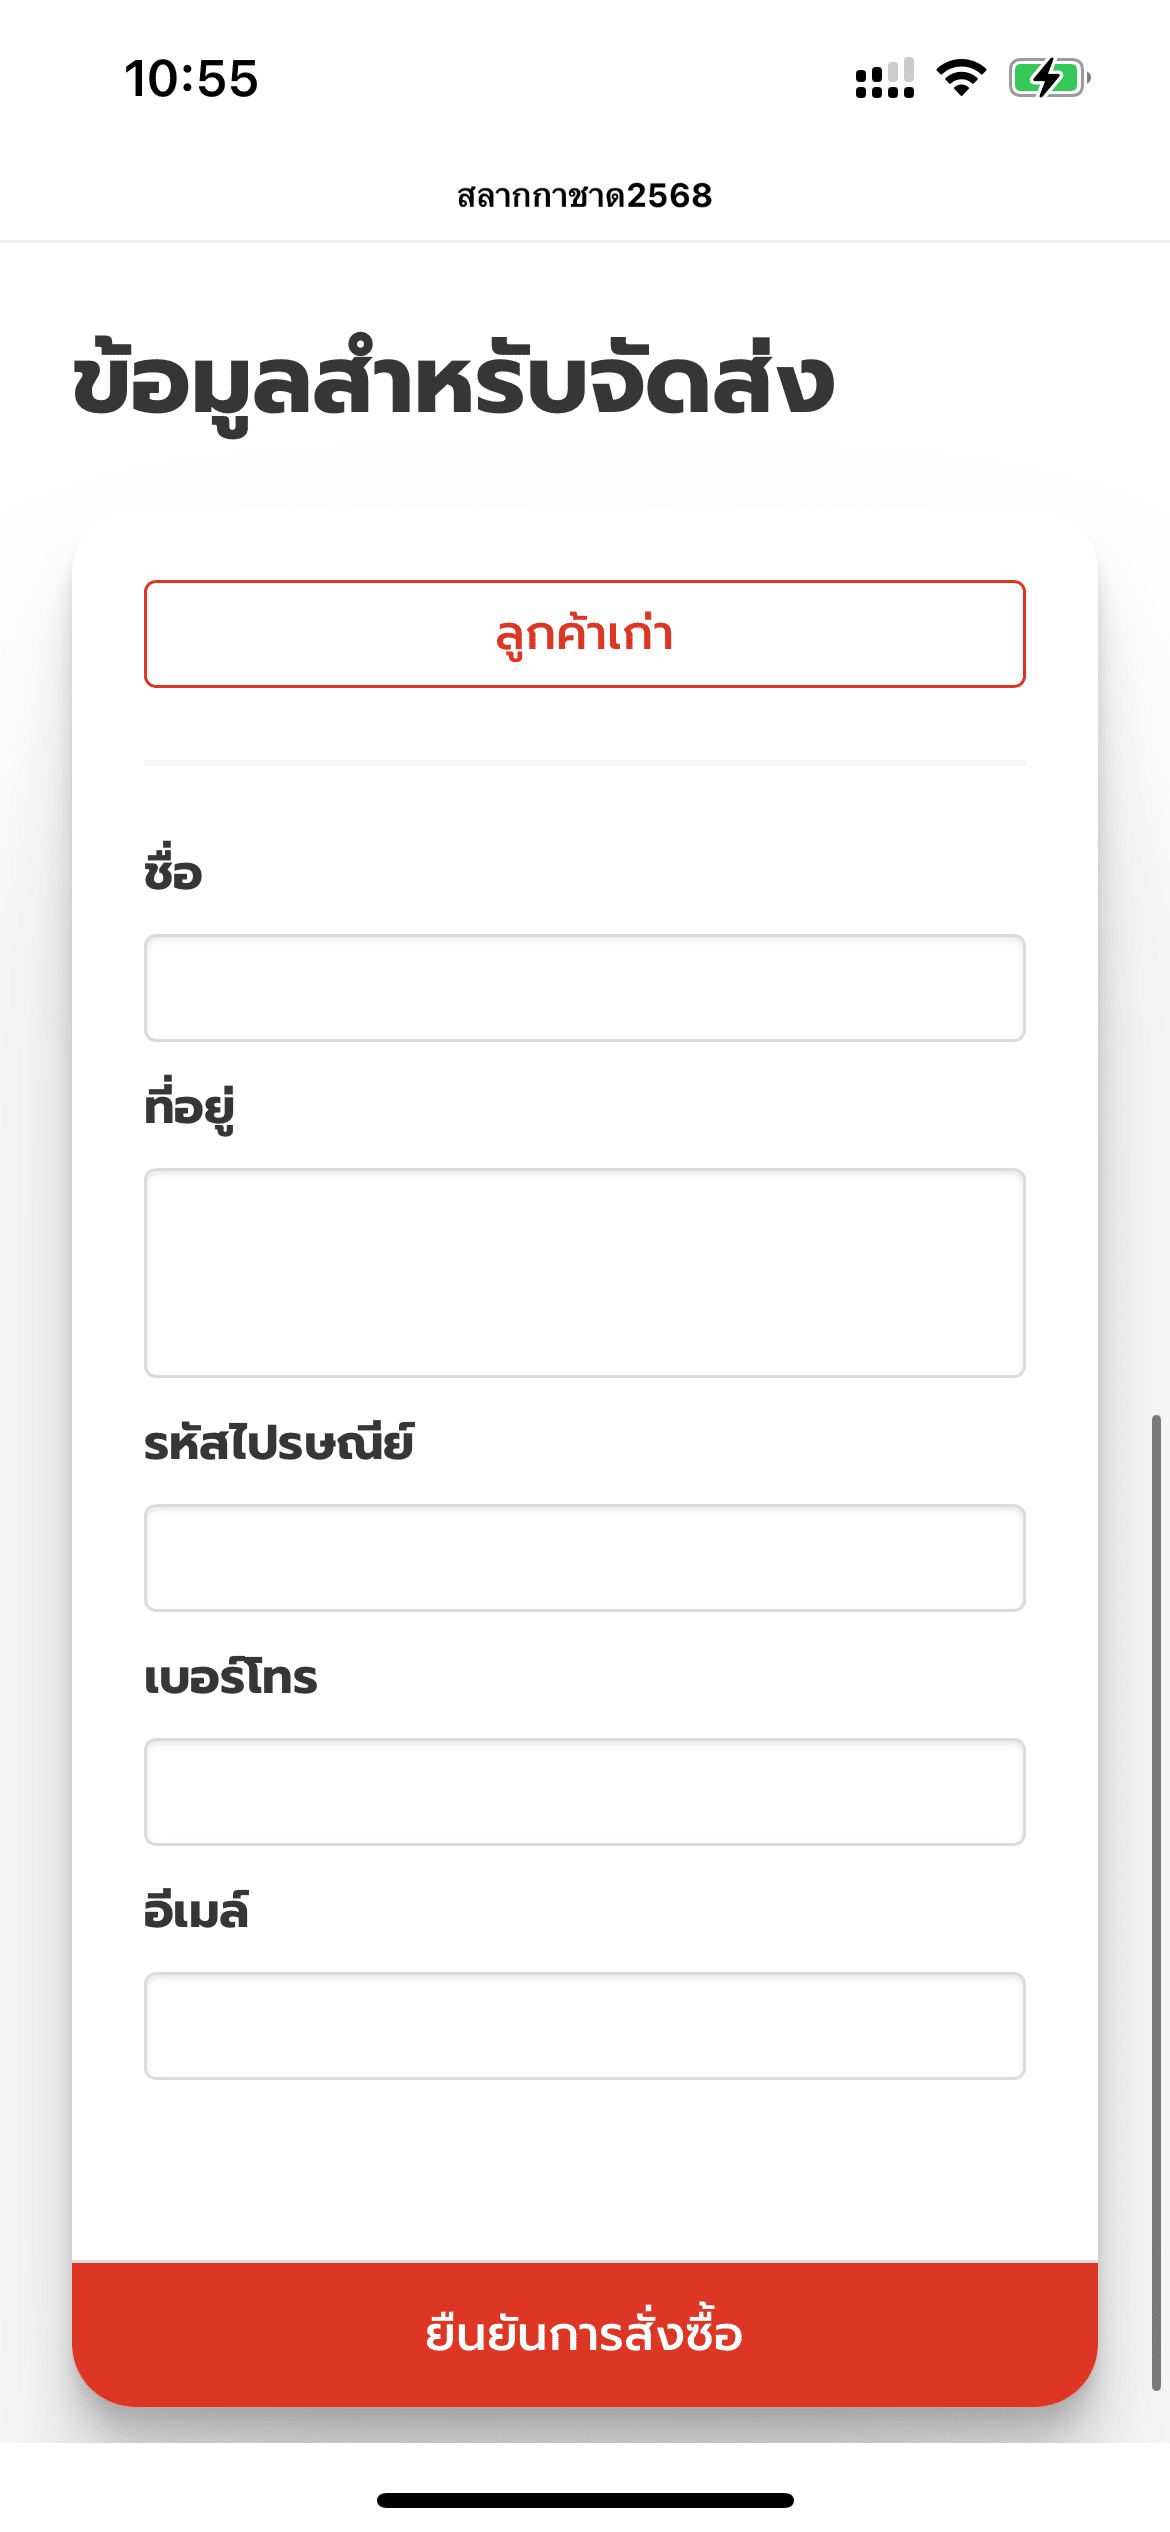The width and height of the screenshot is (1170, 2532).
Task: Focus the รหัสไปรษณีย์ postal code input
Action: [585, 1558]
